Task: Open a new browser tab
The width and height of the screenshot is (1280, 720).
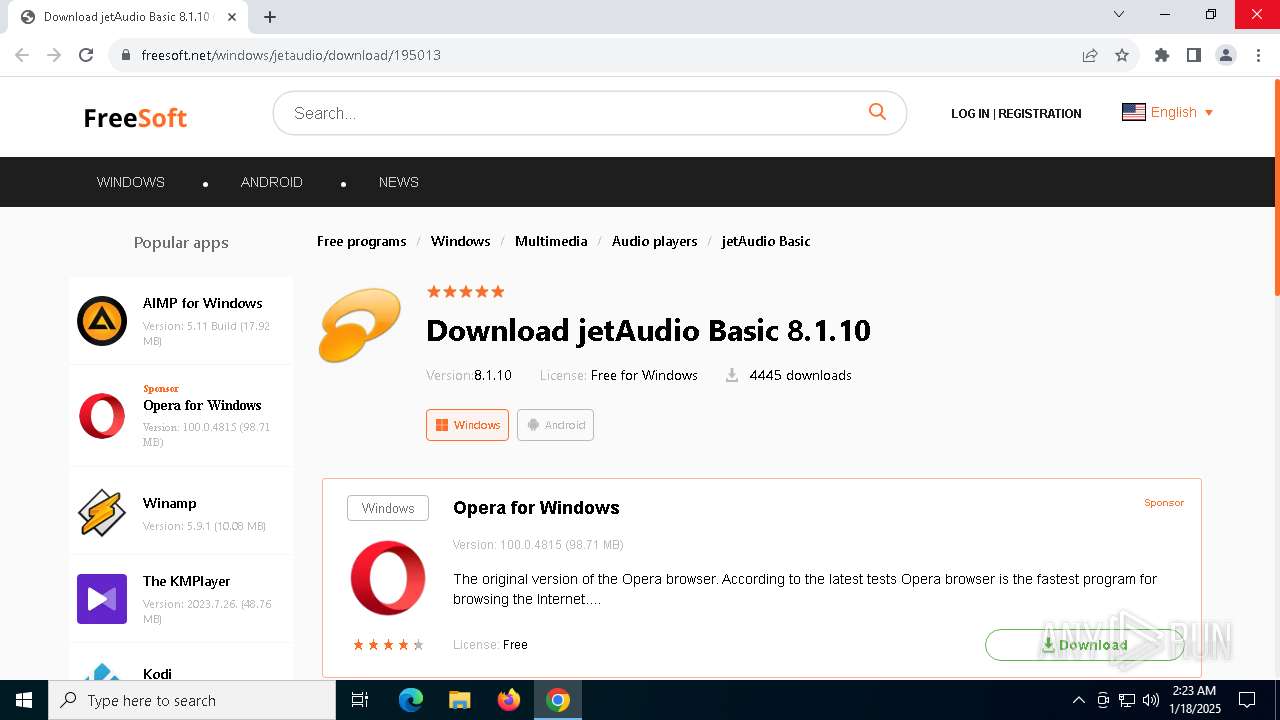Action: [270, 17]
